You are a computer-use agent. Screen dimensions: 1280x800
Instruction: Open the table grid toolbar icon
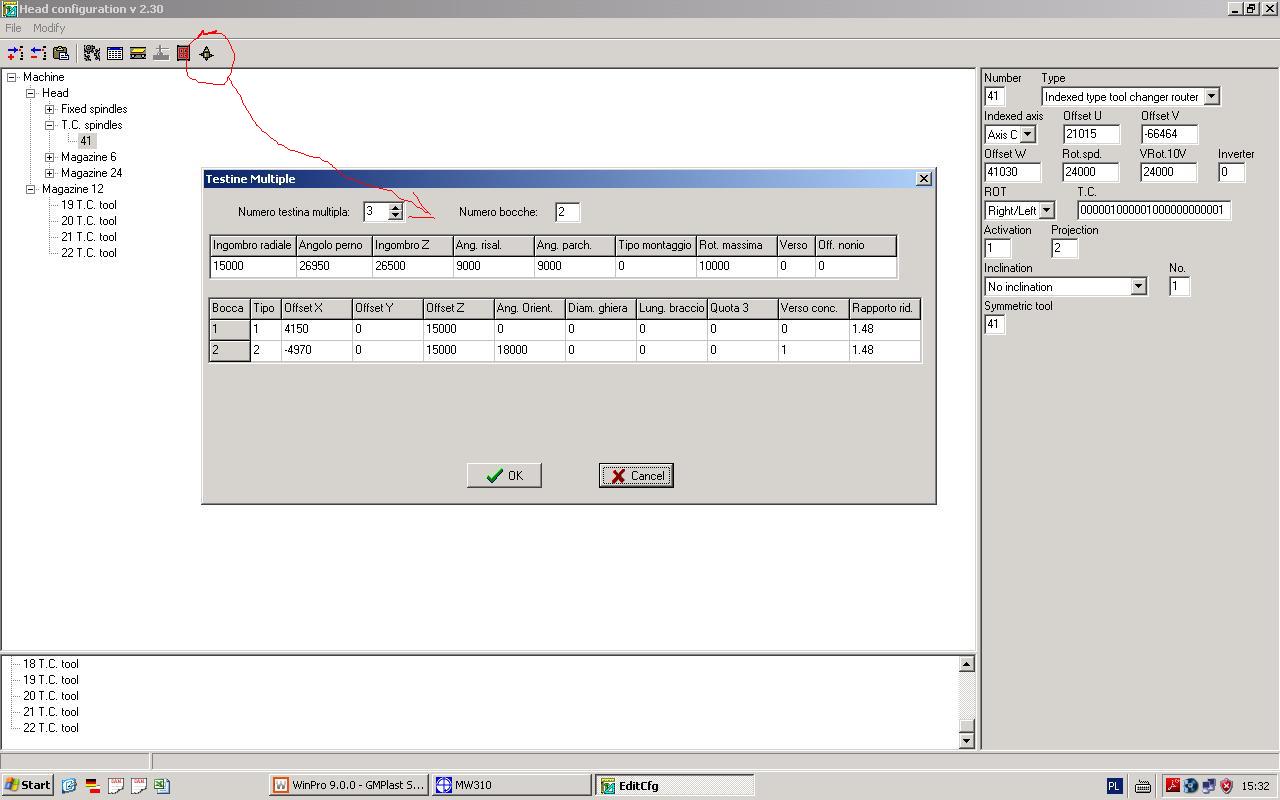(x=115, y=53)
